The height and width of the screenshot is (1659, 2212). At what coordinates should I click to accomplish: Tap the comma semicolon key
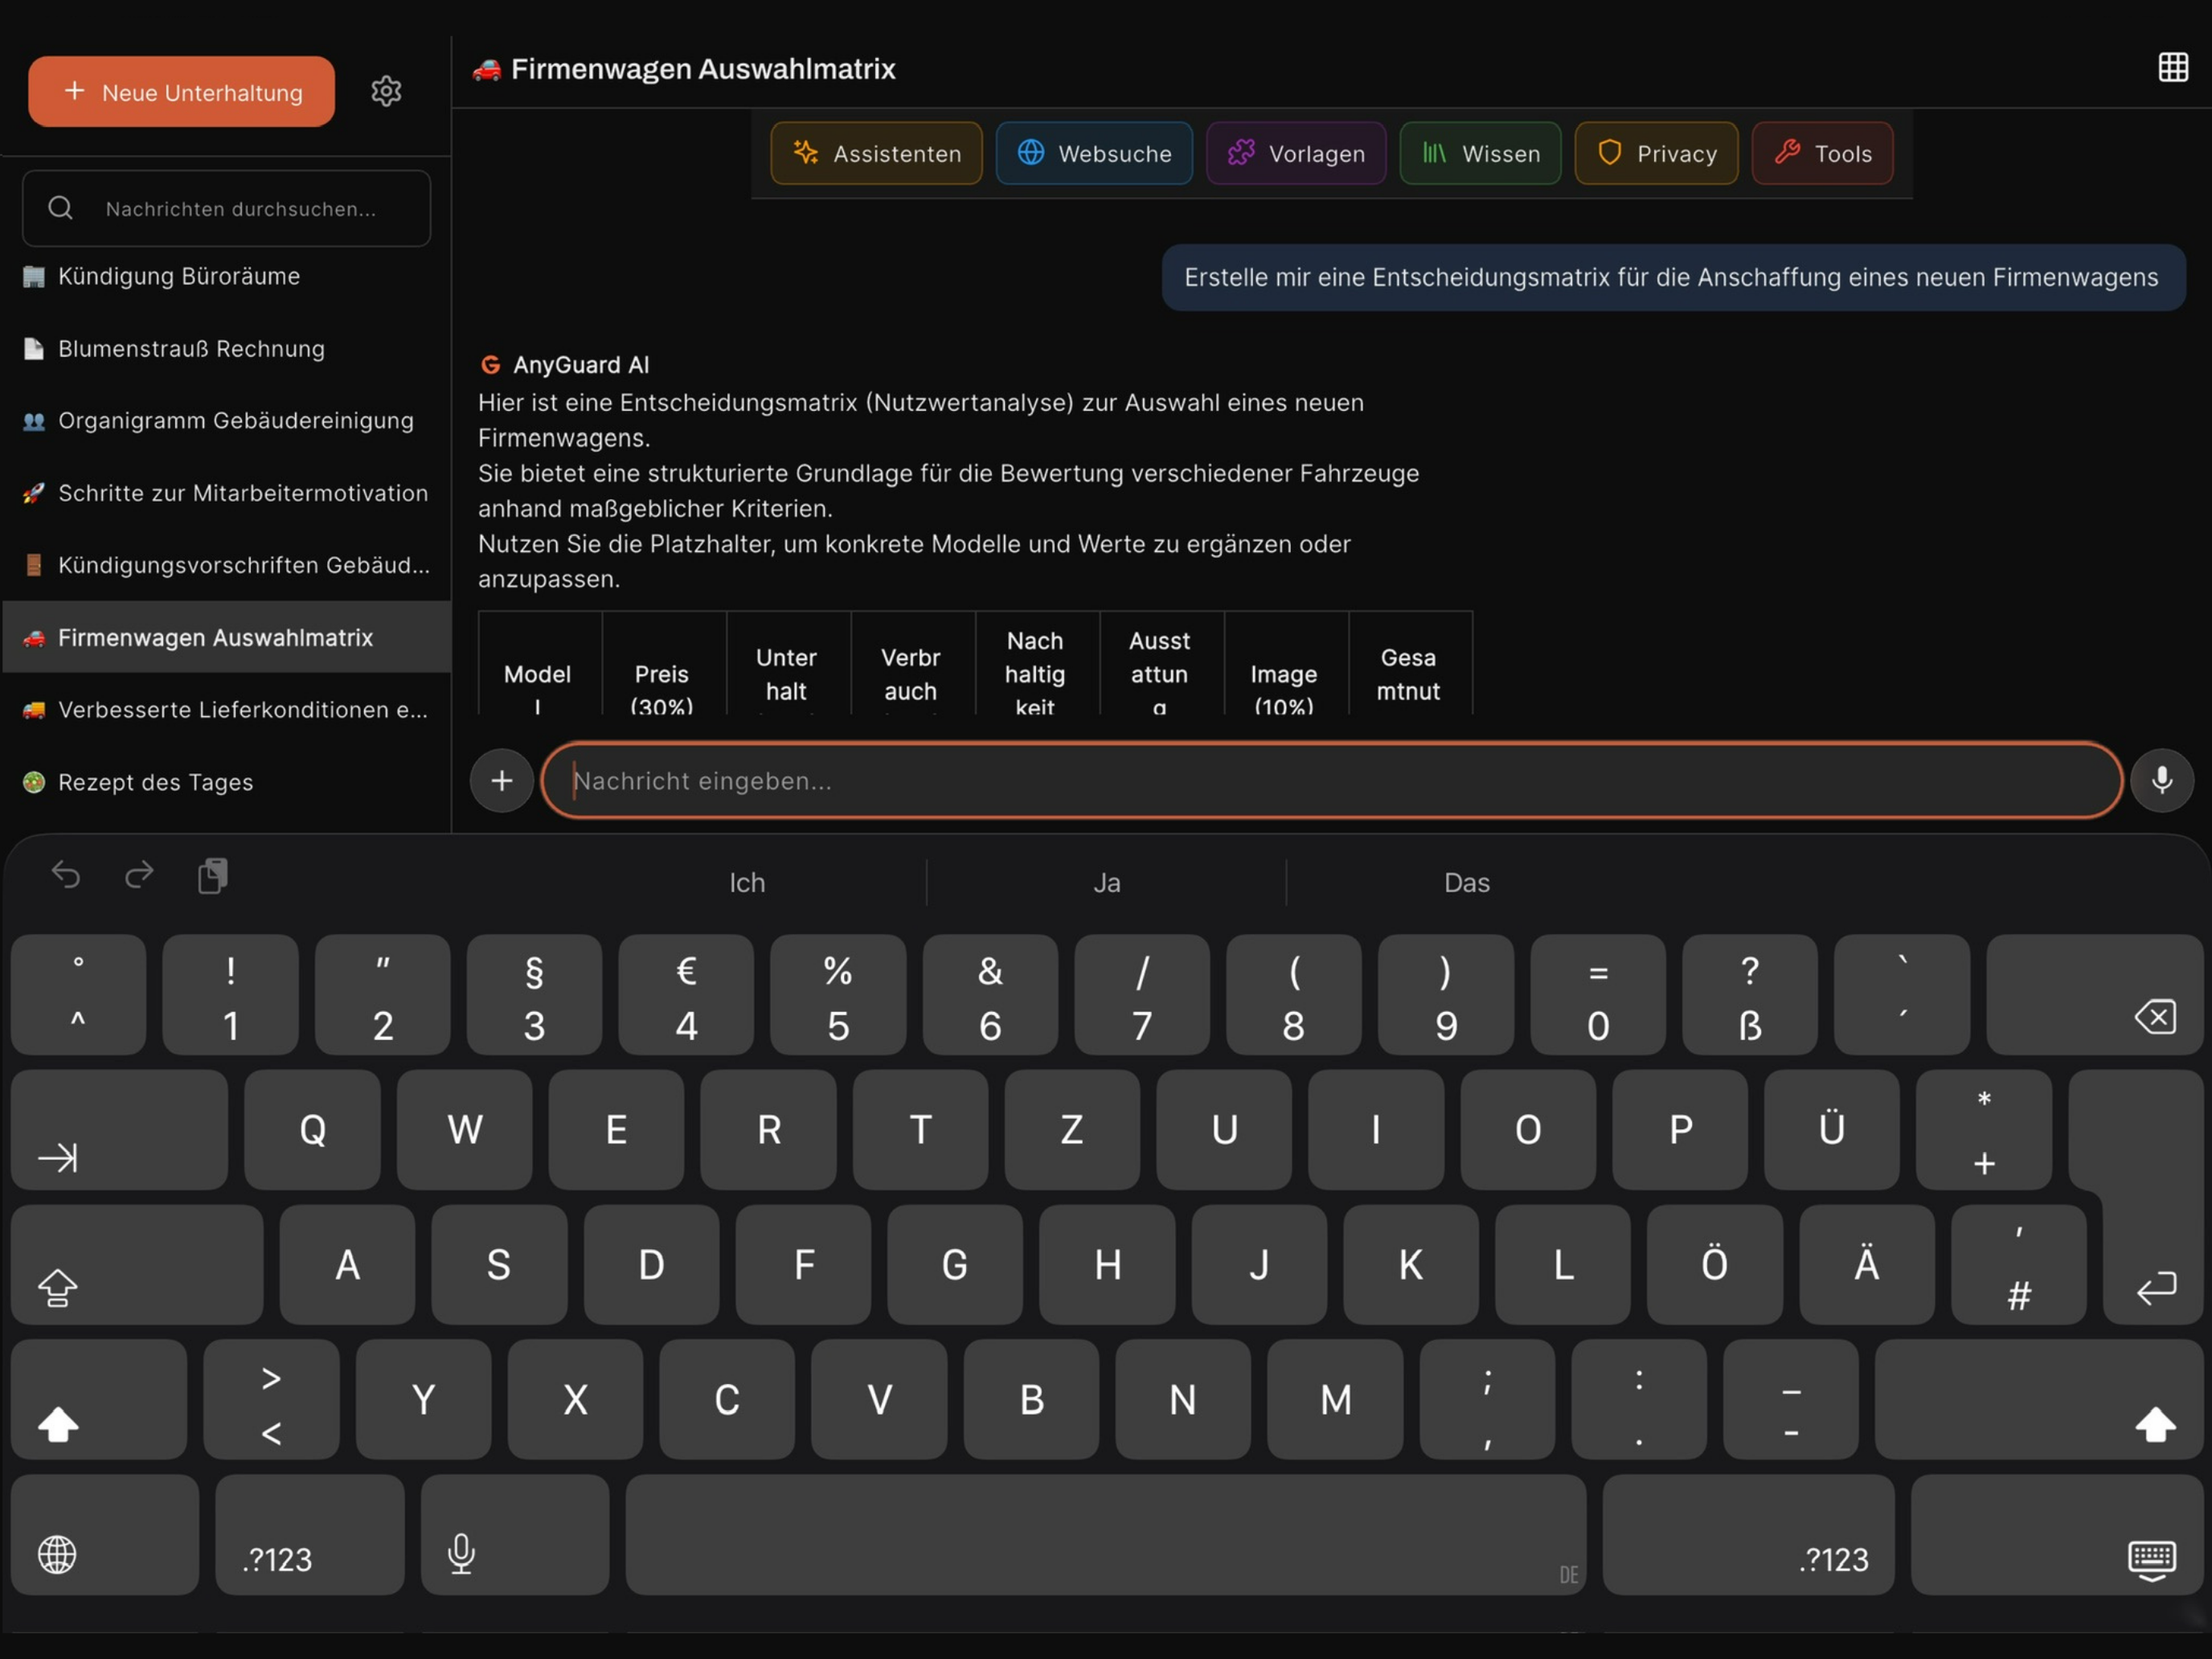(x=1487, y=1400)
